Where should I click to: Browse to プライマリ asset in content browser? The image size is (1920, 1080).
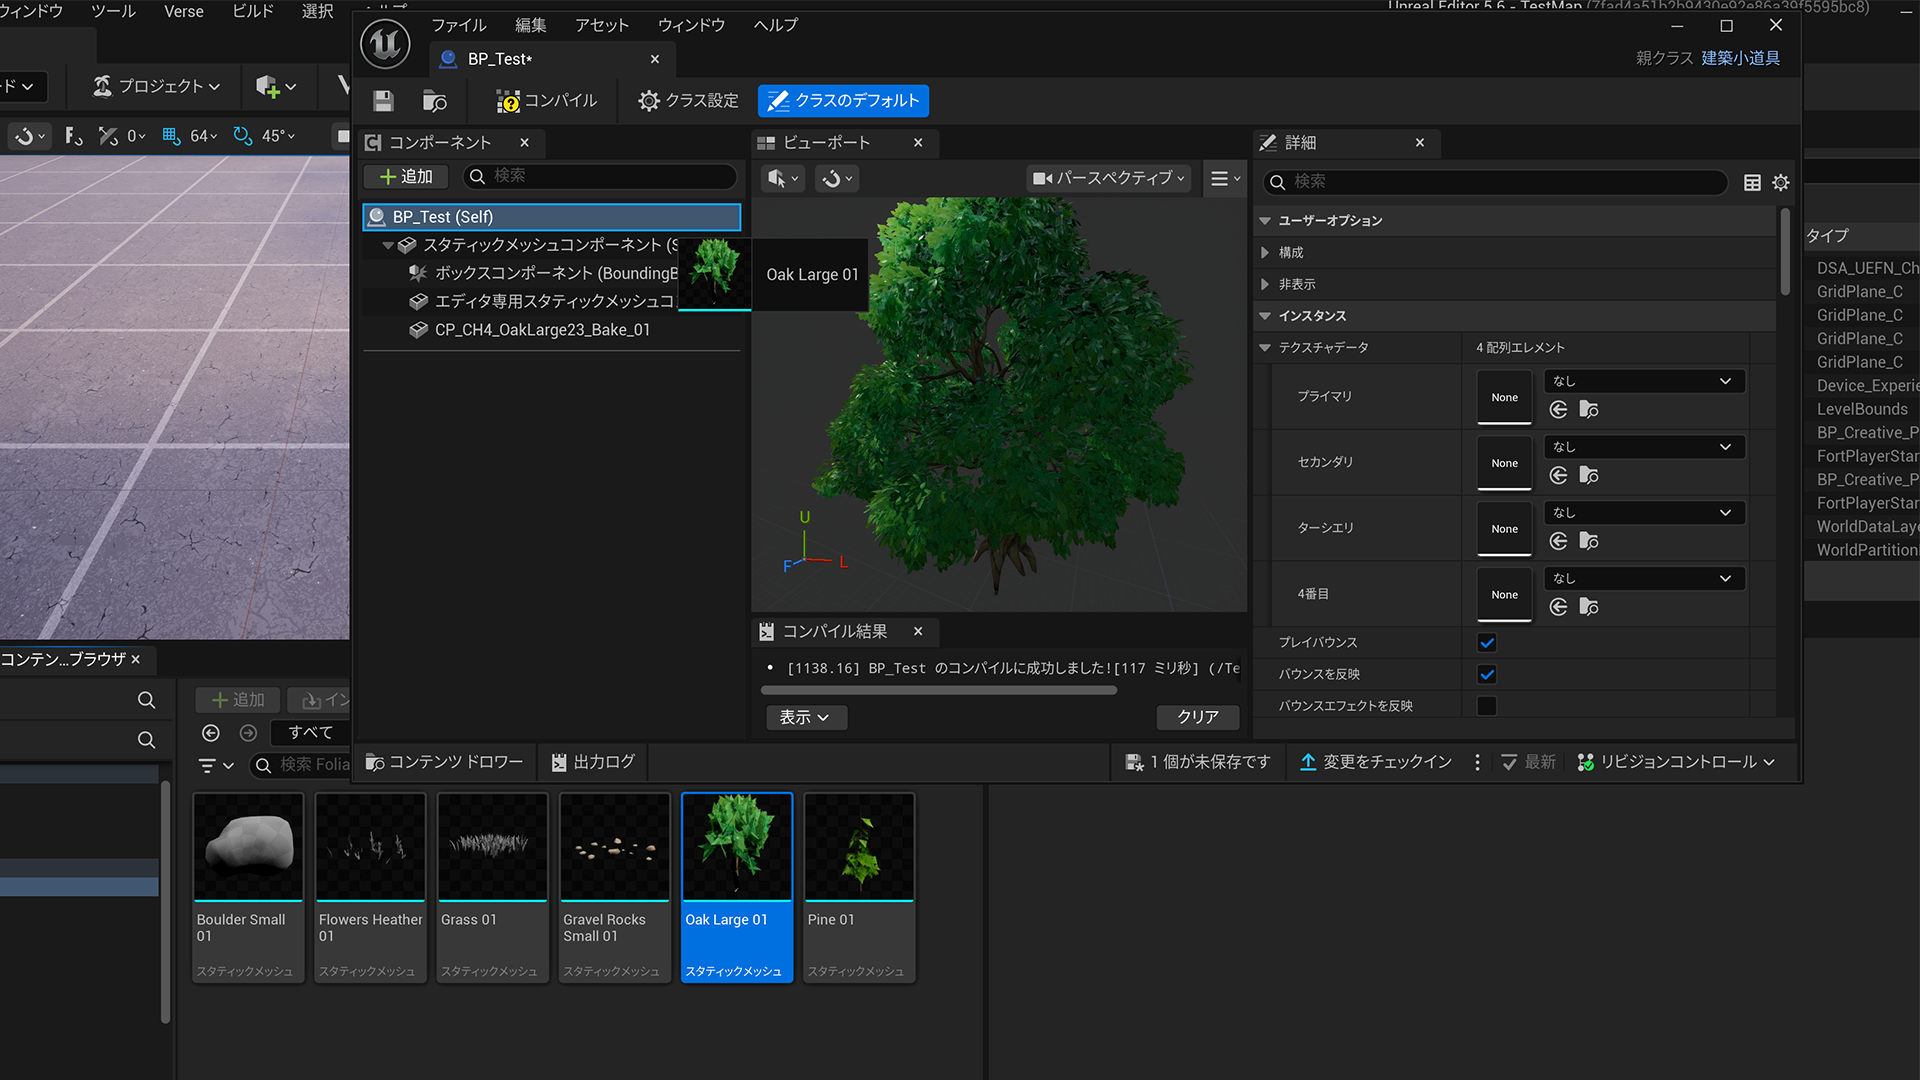[1589, 409]
